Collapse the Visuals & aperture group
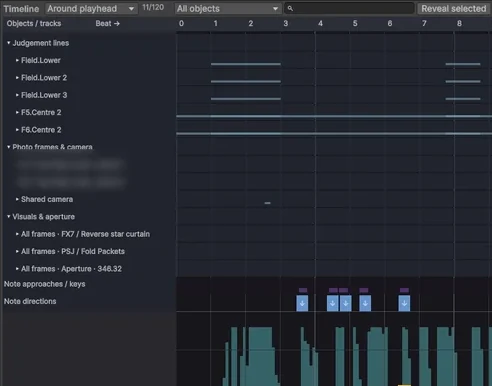The image size is (492, 386). click(x=9, y=217)
